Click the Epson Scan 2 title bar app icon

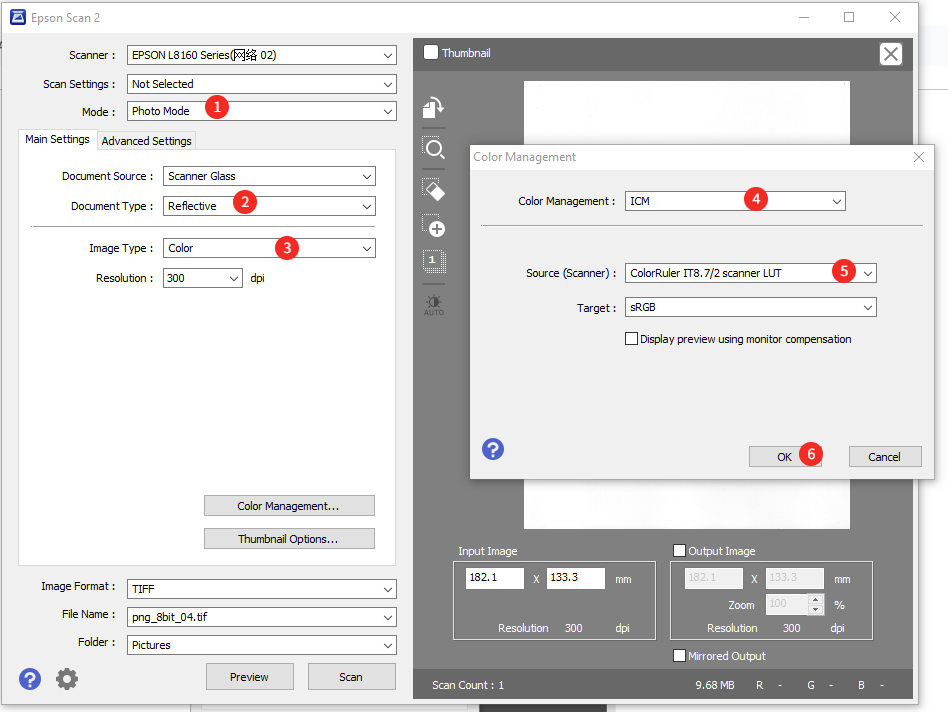click(x=18, y=18)
